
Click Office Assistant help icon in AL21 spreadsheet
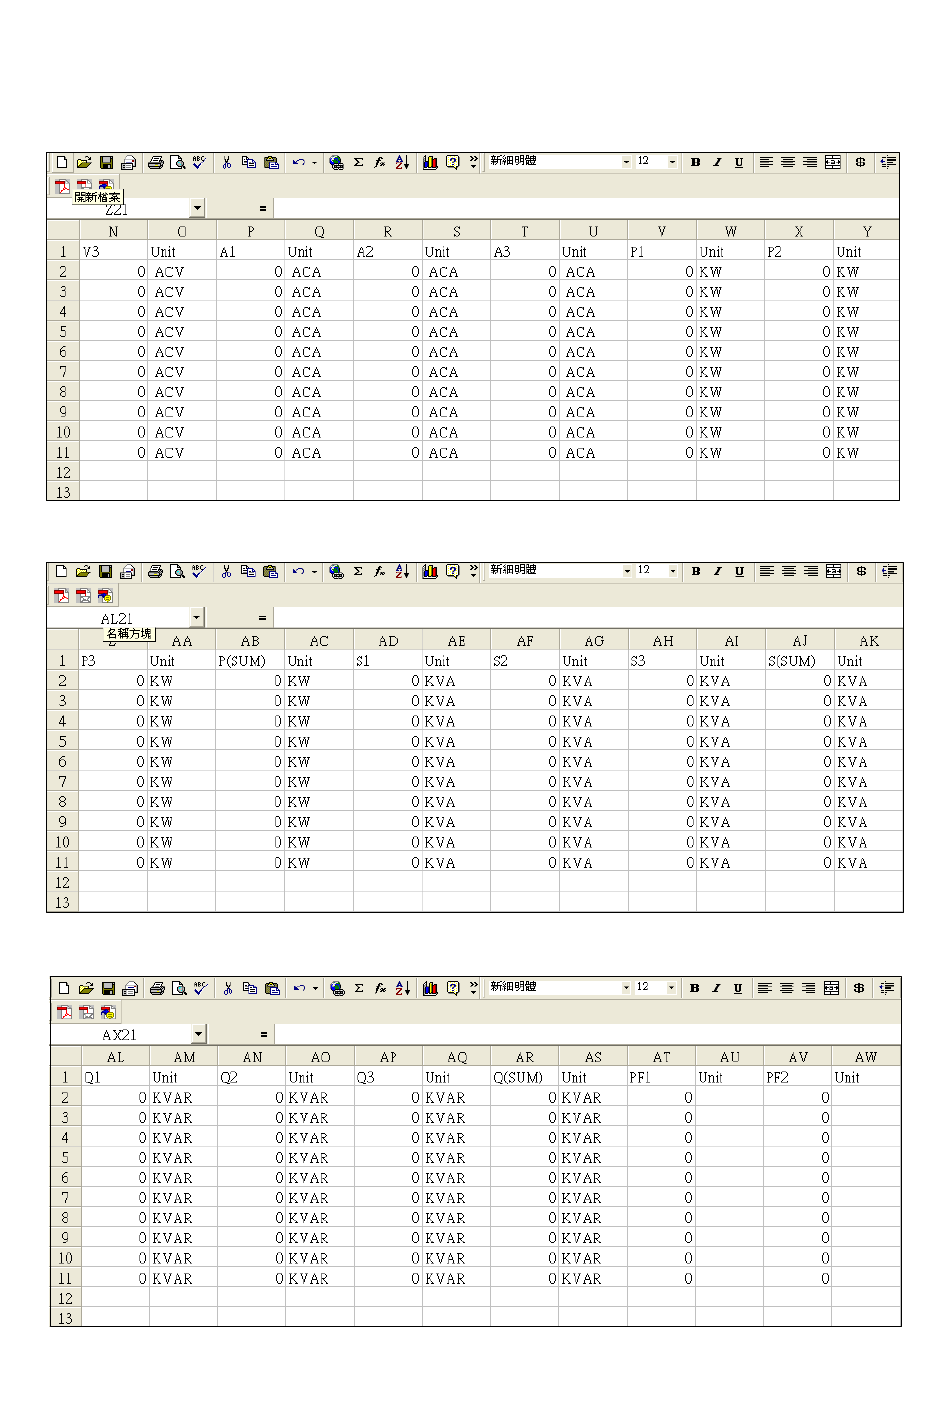[452, 571]
